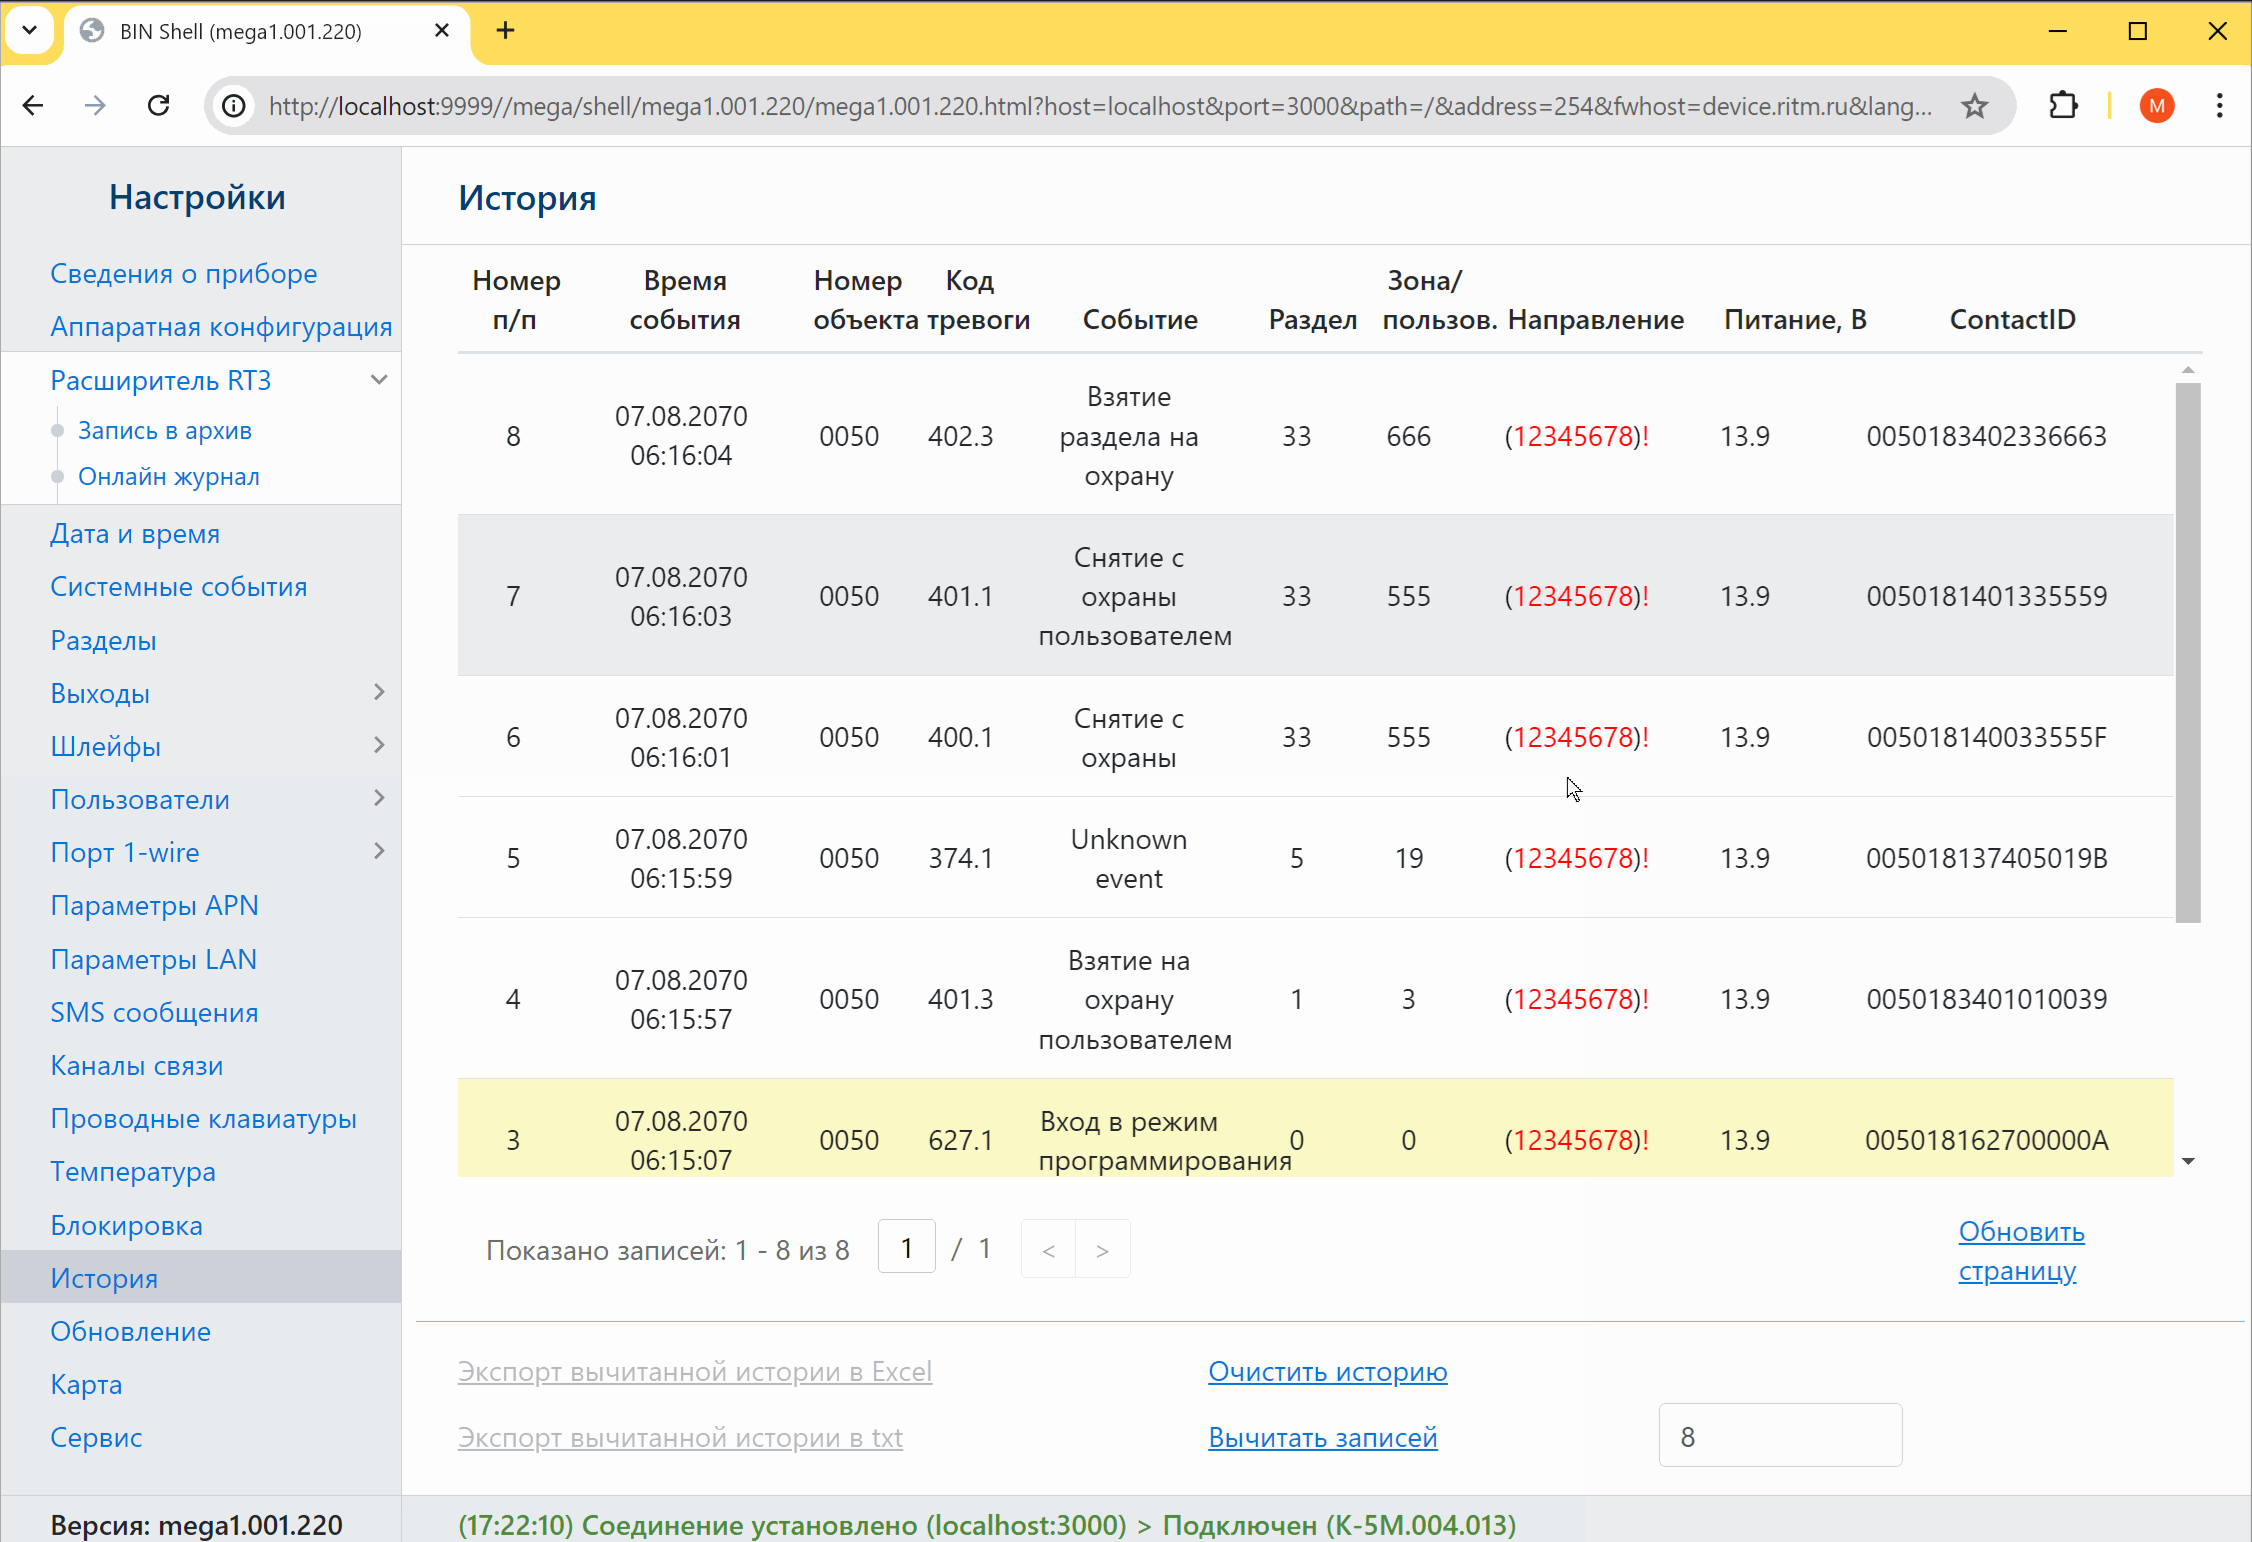
Task: Open Сведения о приборе settings
Action: [x=184, y=274]
